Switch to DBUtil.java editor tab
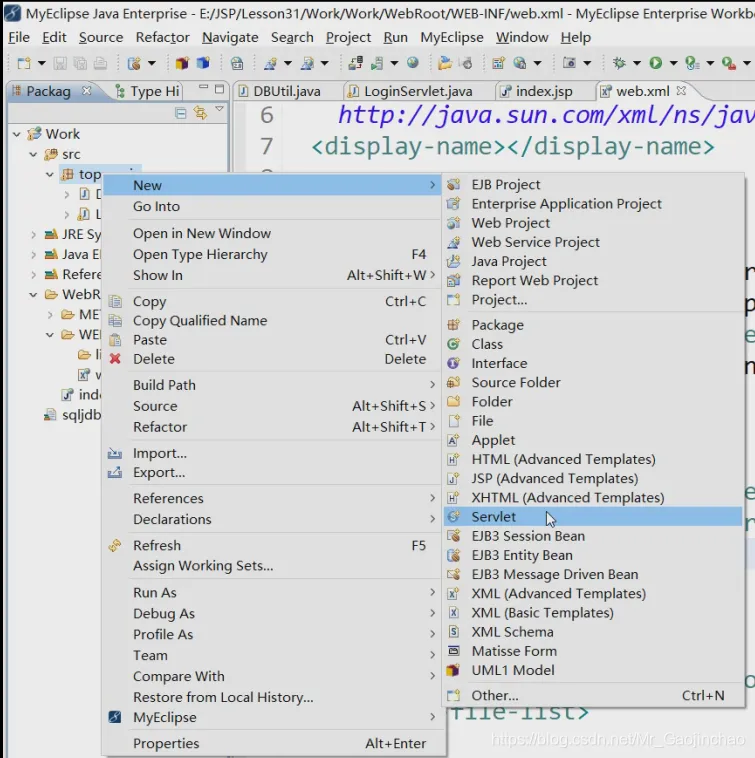 pyautogui.click(x=281, y=91)
